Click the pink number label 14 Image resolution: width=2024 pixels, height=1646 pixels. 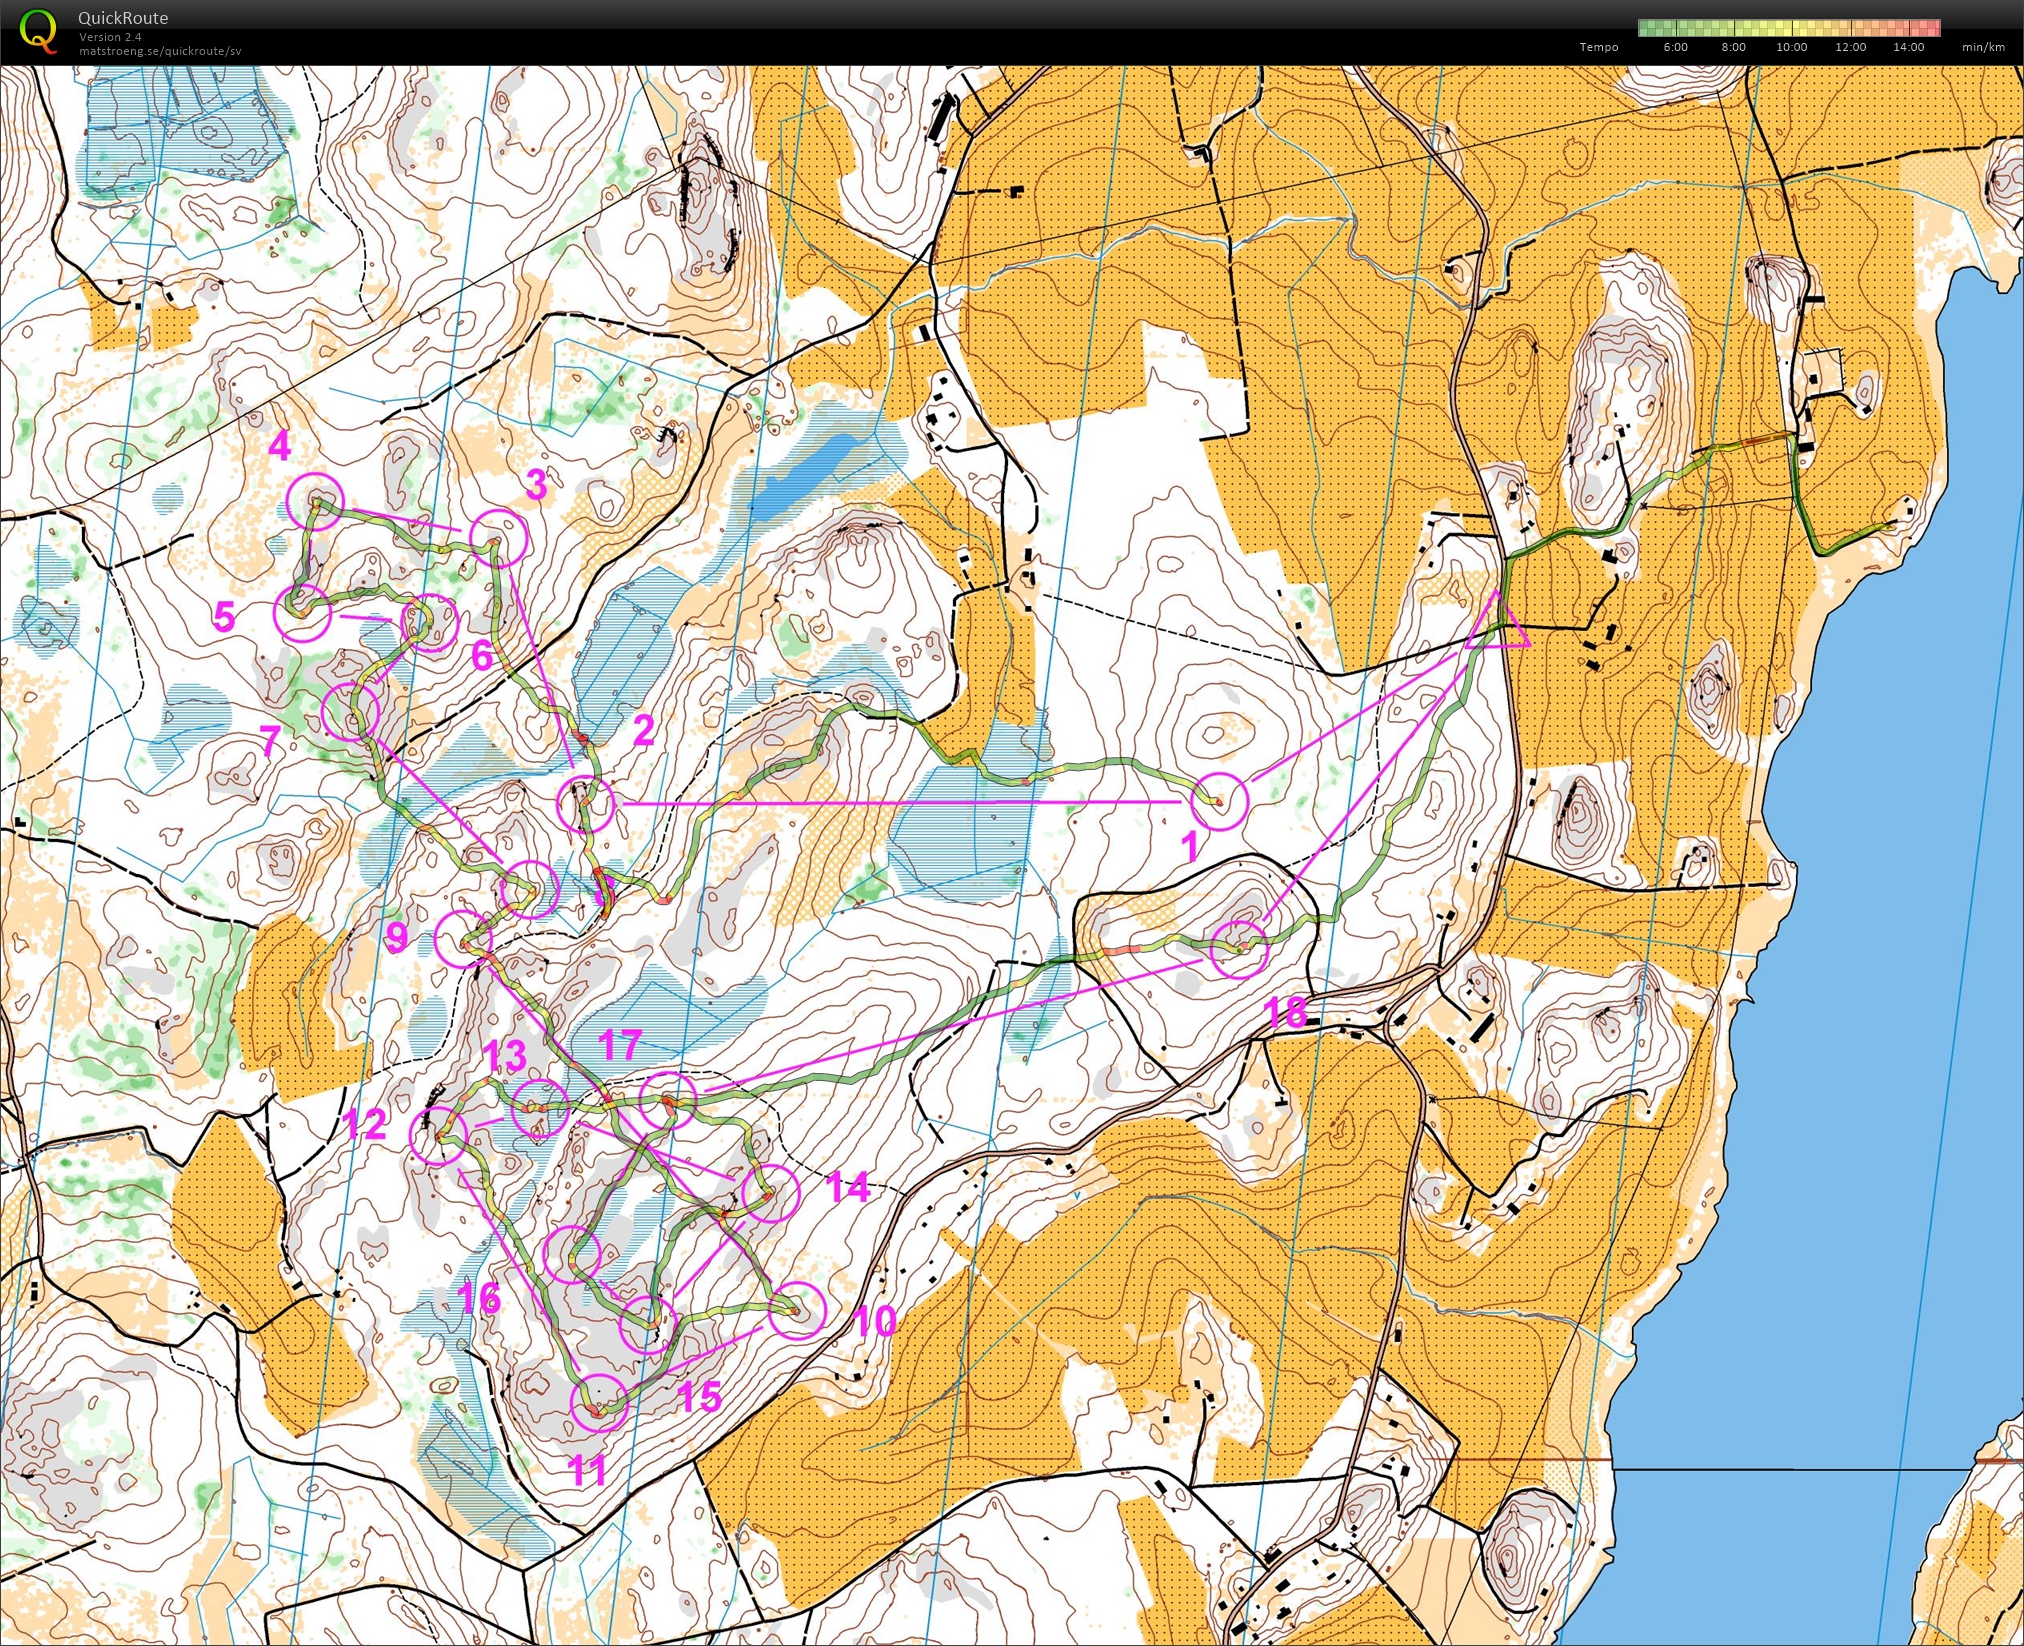[x=848, y=1188]
